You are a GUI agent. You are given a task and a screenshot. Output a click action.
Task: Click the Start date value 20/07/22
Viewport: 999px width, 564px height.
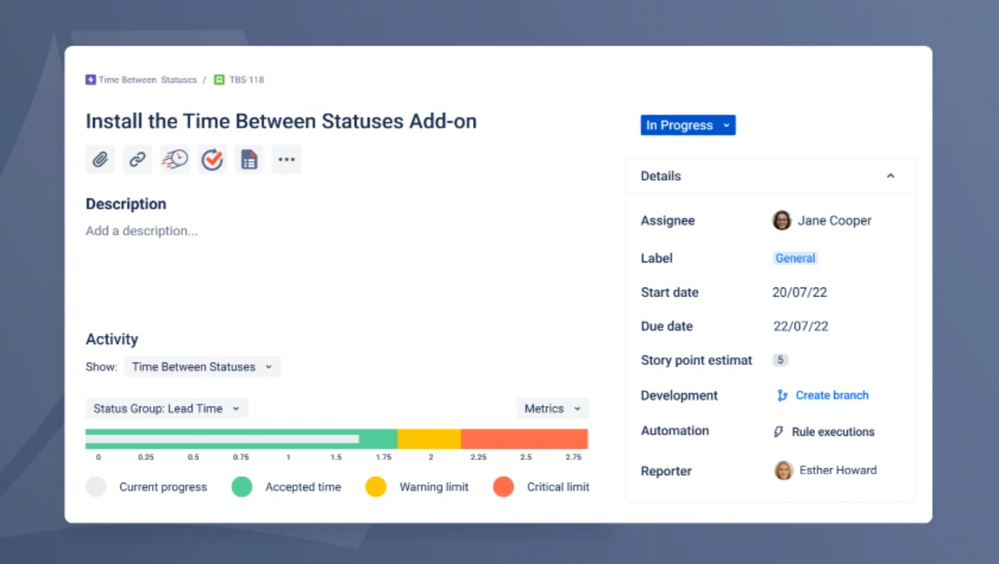(800, 293)
